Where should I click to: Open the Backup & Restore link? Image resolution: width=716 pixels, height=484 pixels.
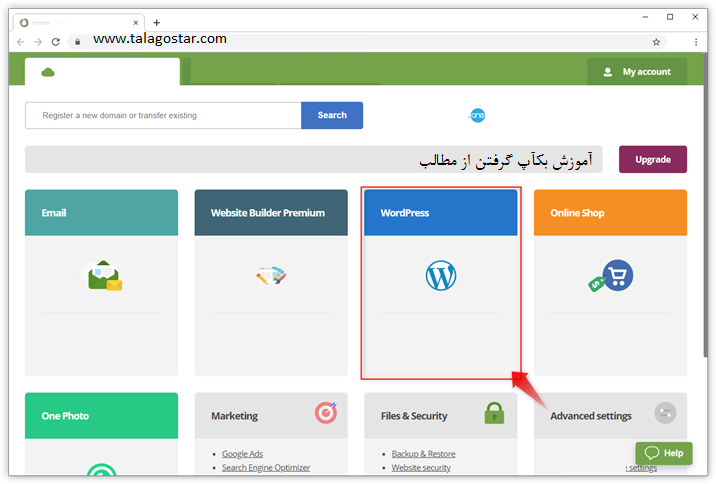coord(423,454)
